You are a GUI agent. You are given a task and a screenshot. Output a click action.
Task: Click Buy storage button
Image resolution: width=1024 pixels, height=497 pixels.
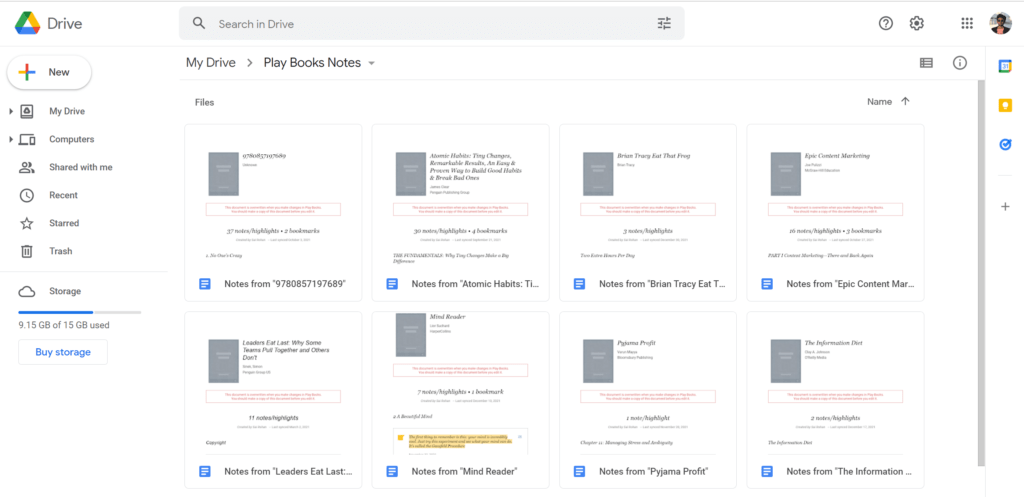click(63, 352)
